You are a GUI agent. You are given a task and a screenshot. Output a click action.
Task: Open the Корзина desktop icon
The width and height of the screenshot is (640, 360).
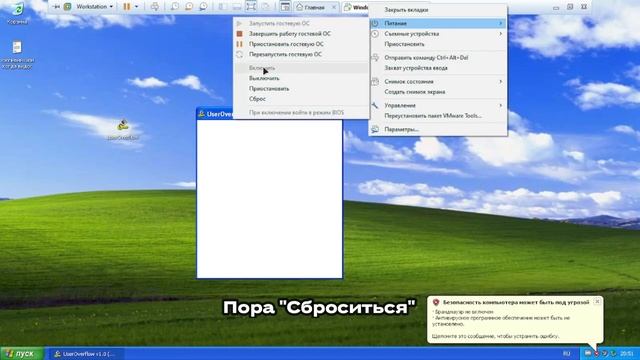pos(18,12)
